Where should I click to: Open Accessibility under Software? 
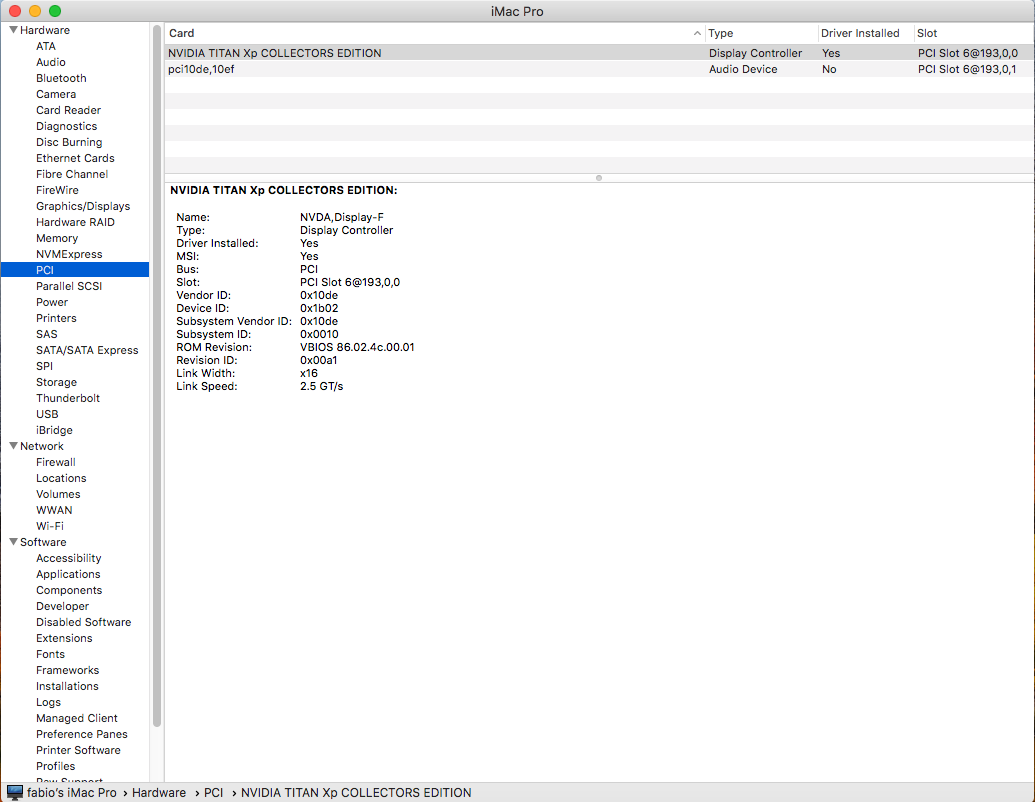pos(69,558)
